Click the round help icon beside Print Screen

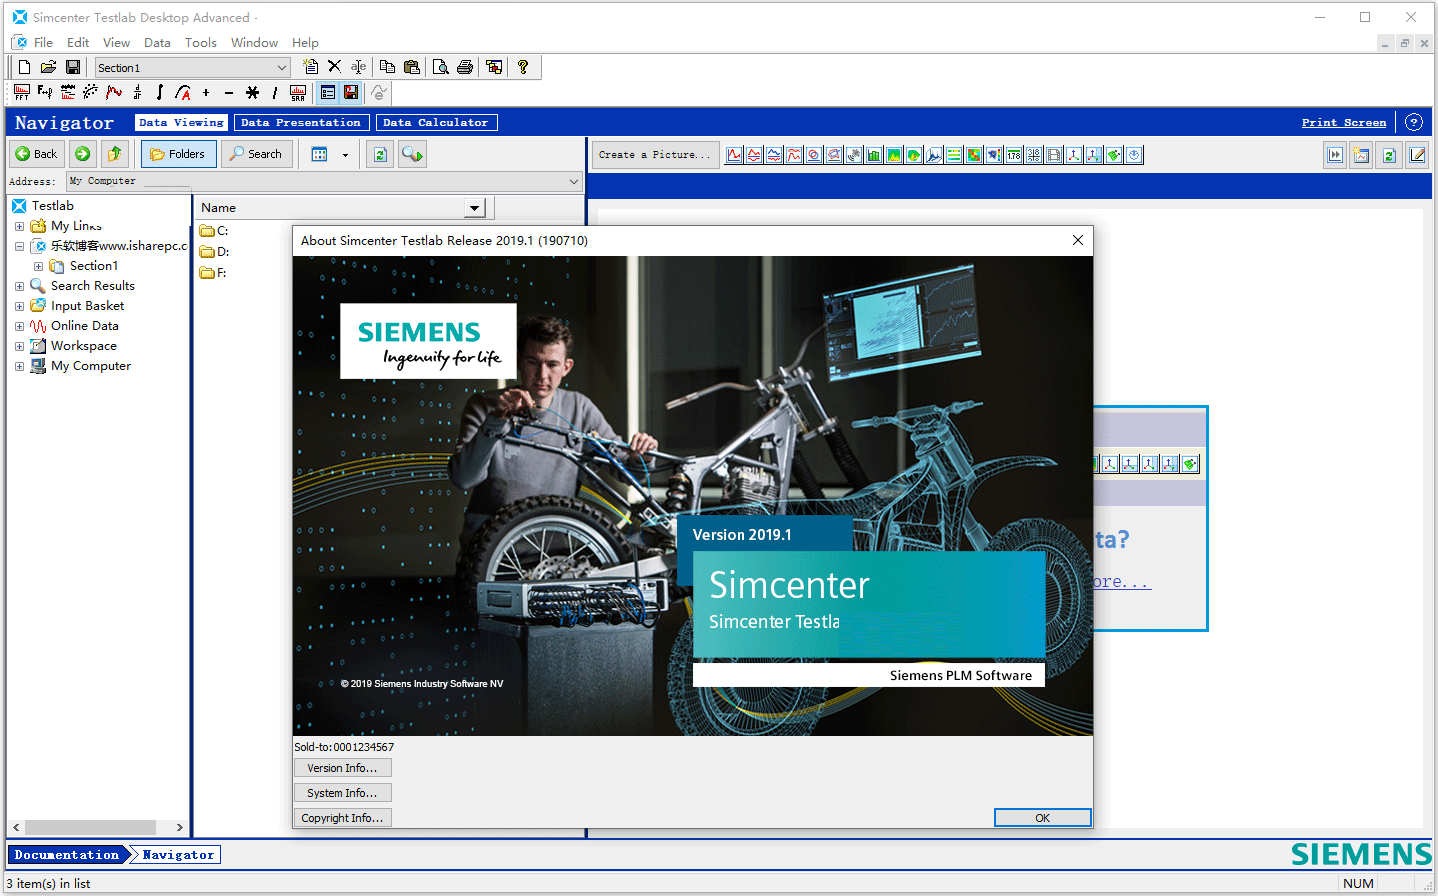1413,122
